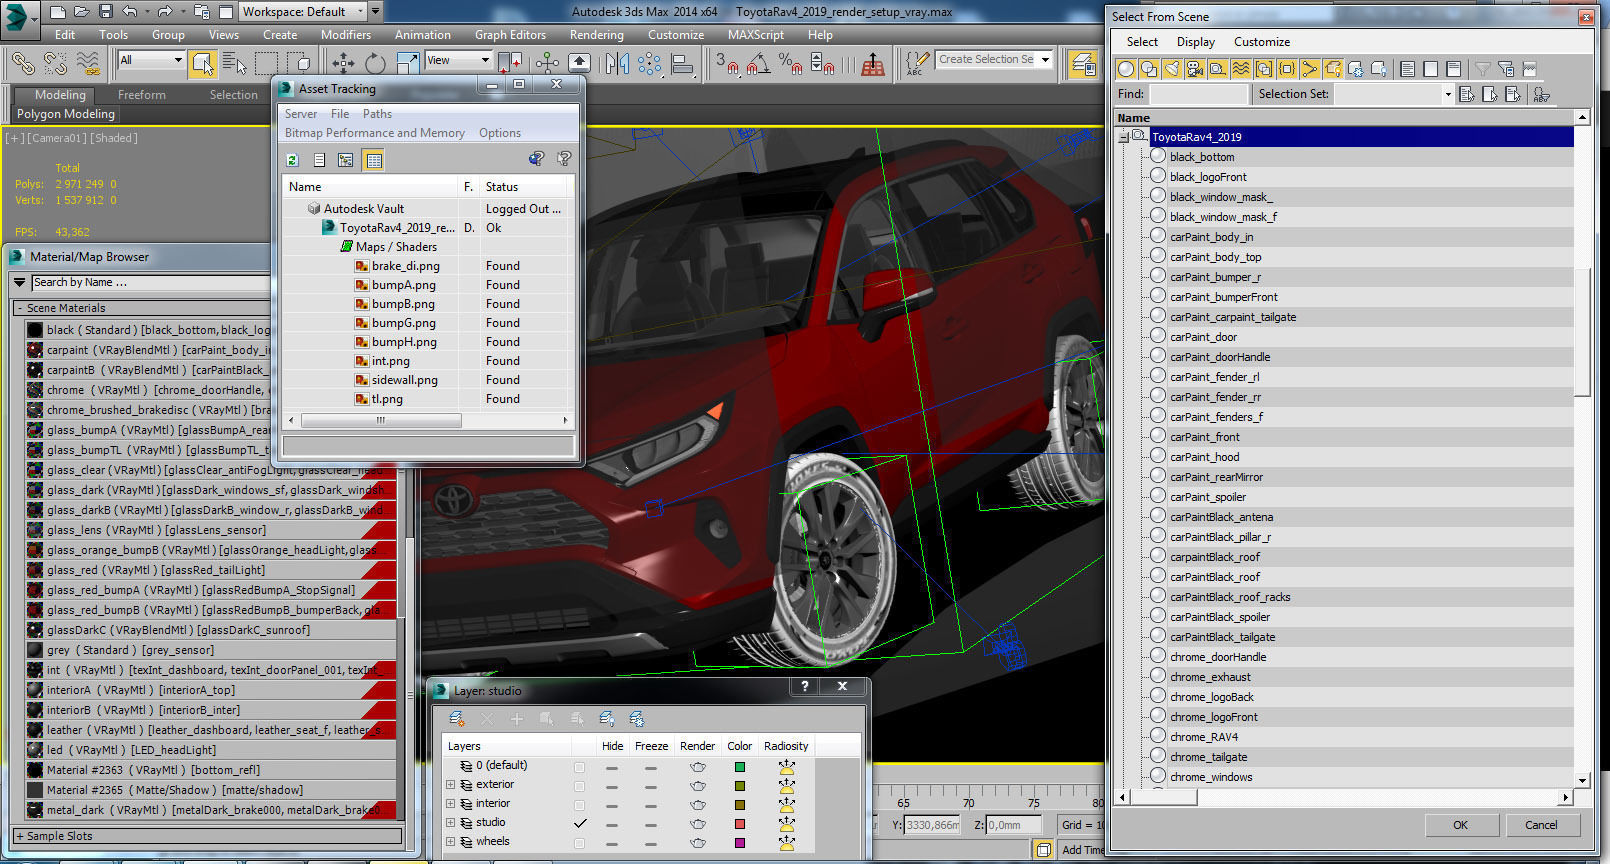Toggle the Percent Snap icon

point(790,63)
